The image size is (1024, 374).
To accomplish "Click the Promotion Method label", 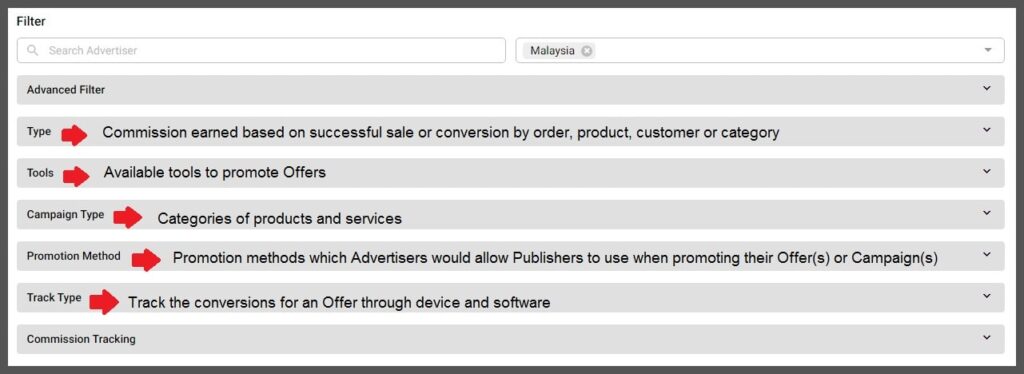I will [x=74, y=256].
